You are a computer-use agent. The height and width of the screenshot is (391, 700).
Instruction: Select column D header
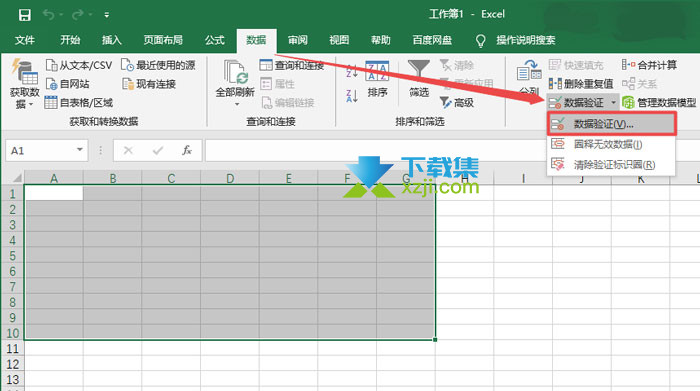[x=230, y=179]
